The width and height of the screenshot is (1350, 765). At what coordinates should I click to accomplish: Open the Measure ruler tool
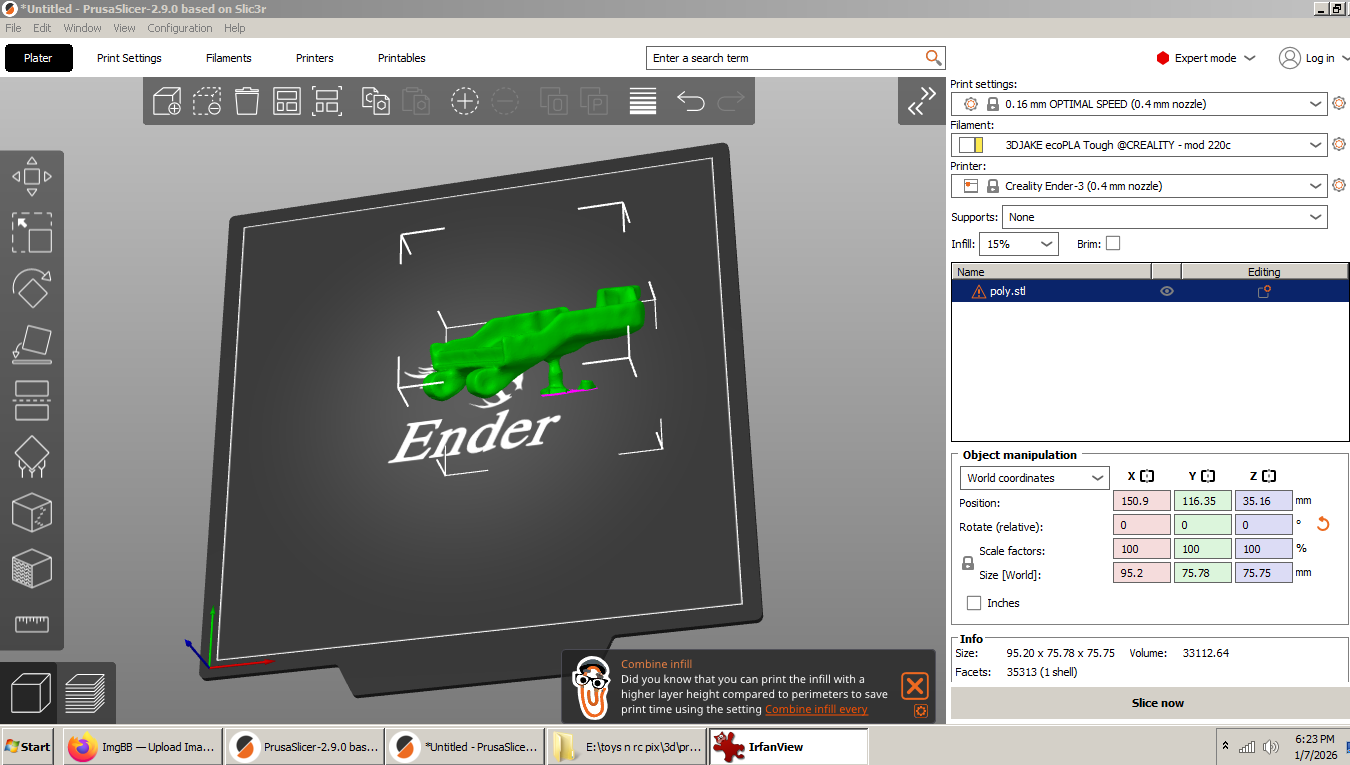pos(32,625)
